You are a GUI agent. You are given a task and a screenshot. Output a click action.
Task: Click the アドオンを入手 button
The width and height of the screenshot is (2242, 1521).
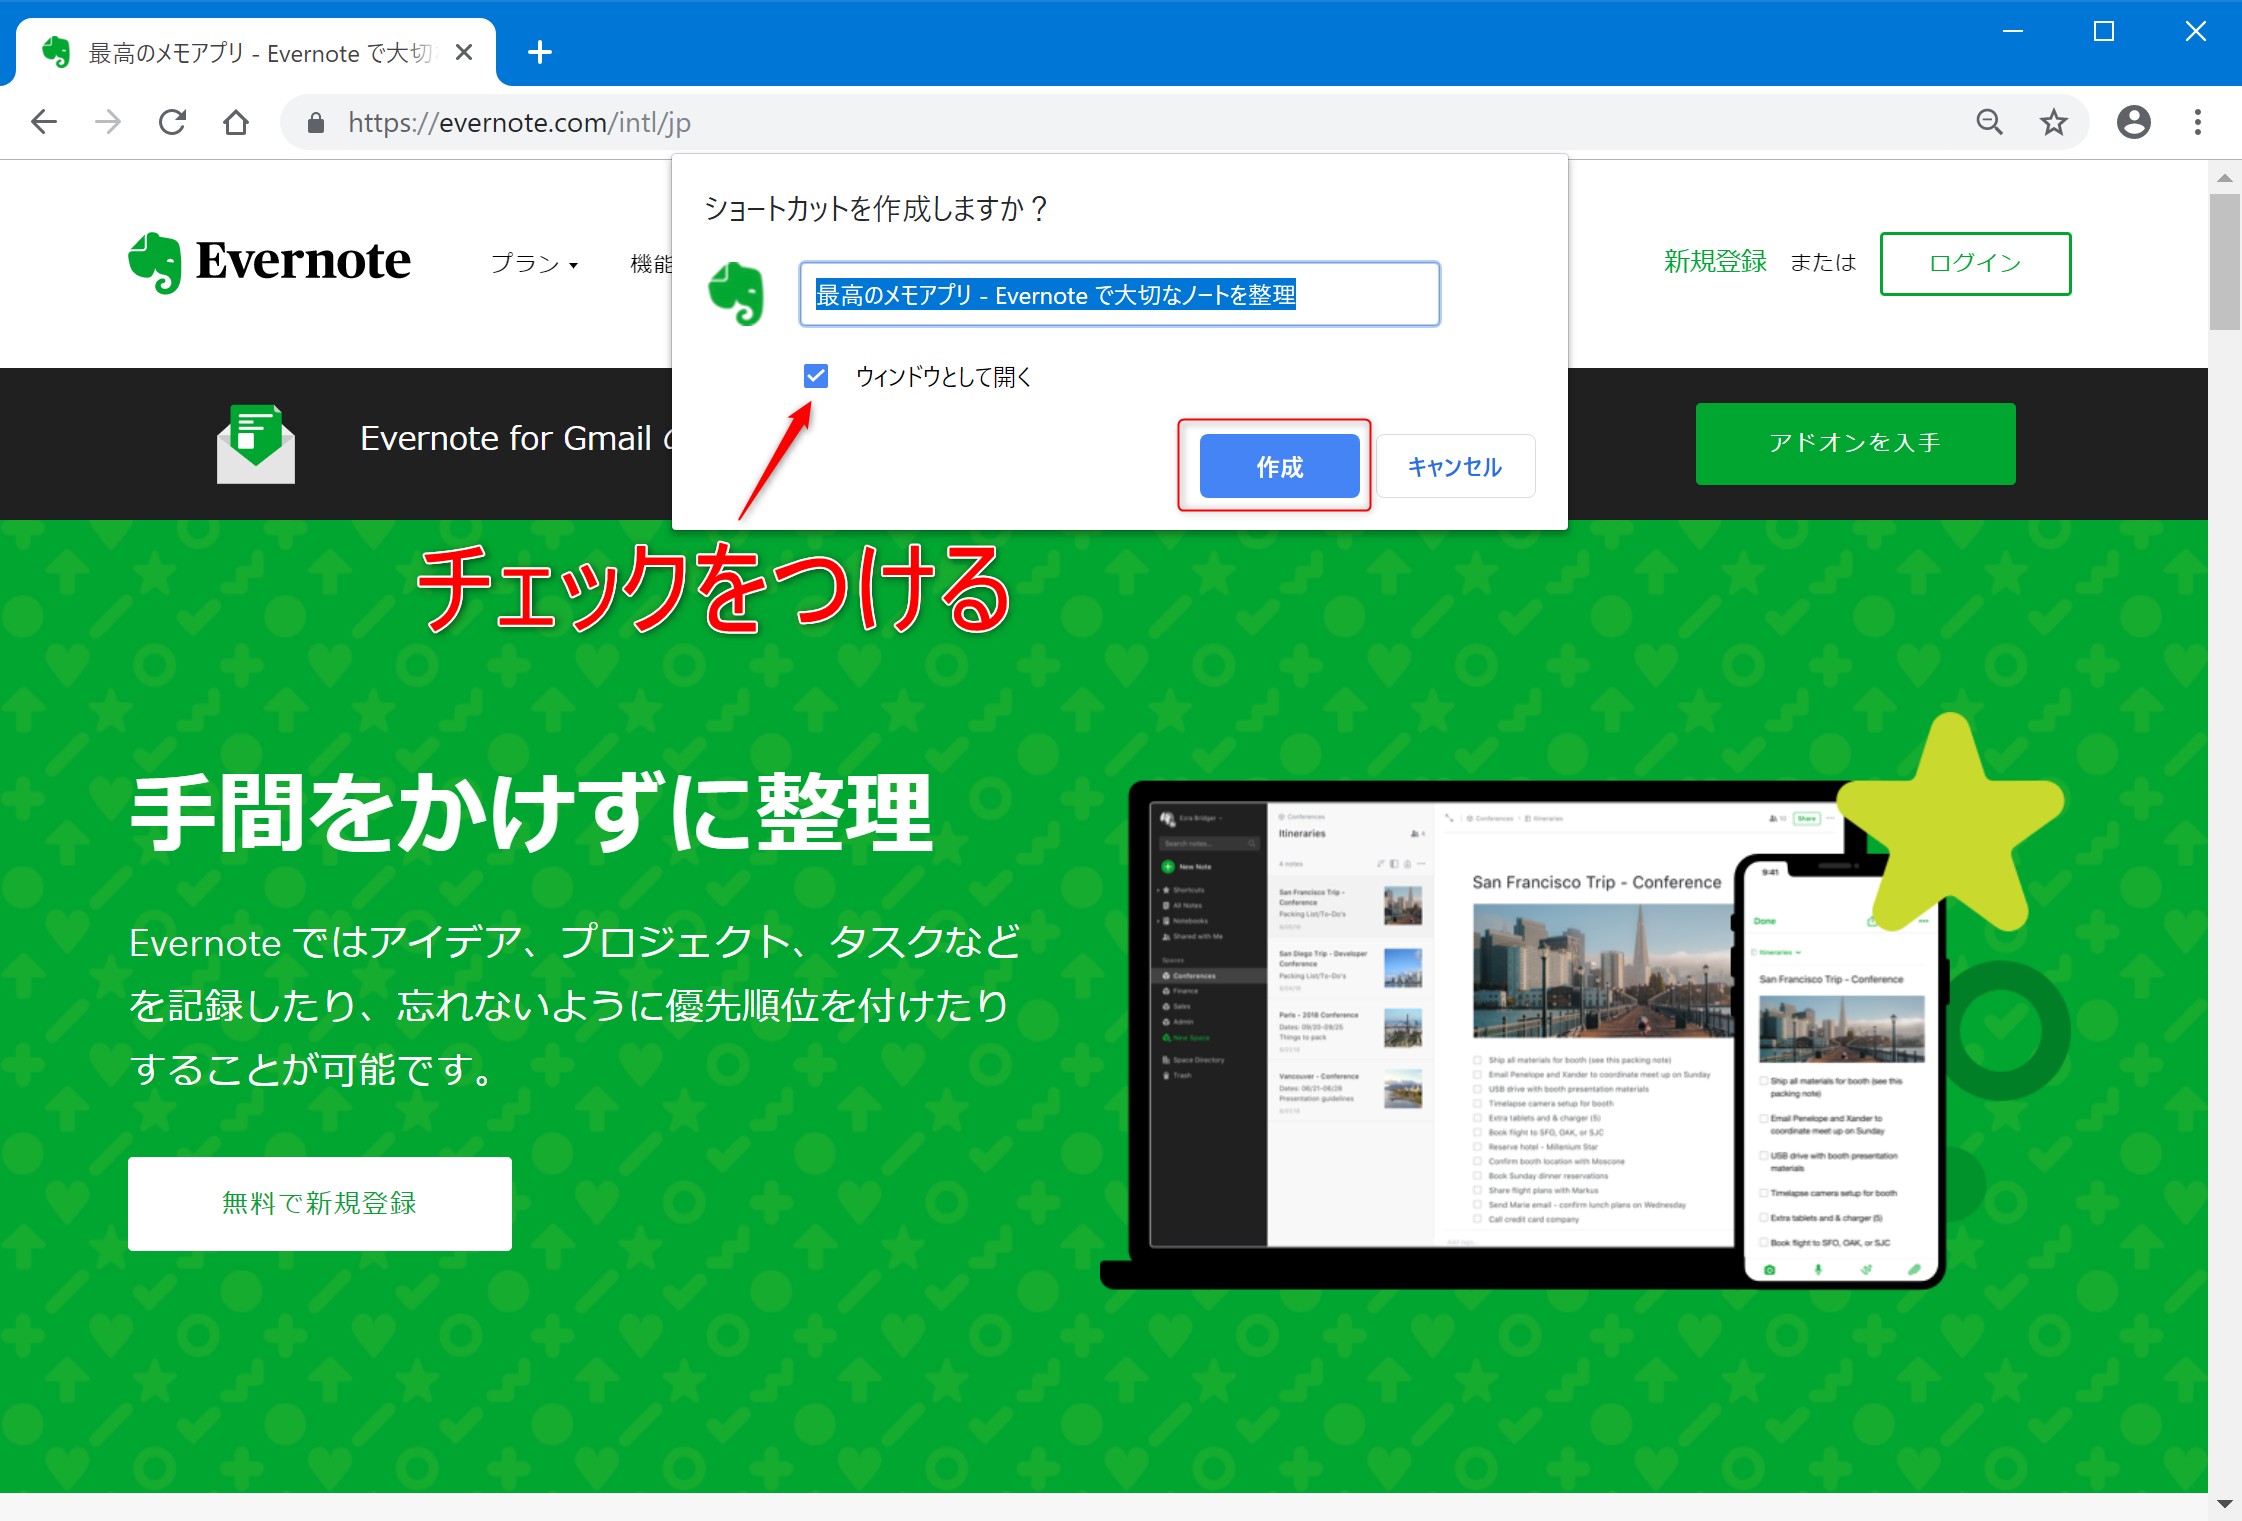tap(1856, 443)
